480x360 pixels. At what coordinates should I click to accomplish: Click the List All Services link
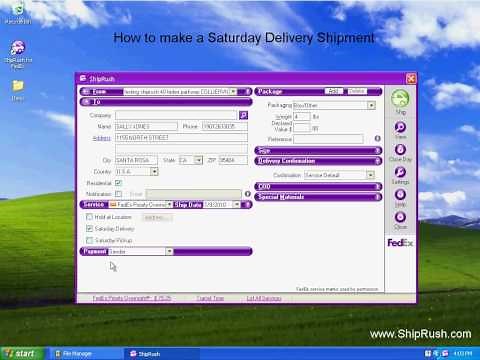264,298
